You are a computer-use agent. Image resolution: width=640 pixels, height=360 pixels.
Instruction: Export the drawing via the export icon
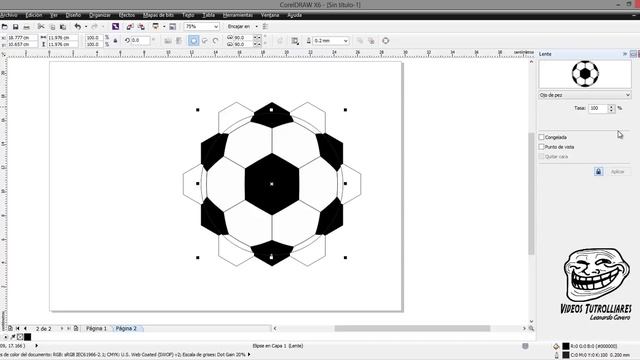[x=141, y=27]
